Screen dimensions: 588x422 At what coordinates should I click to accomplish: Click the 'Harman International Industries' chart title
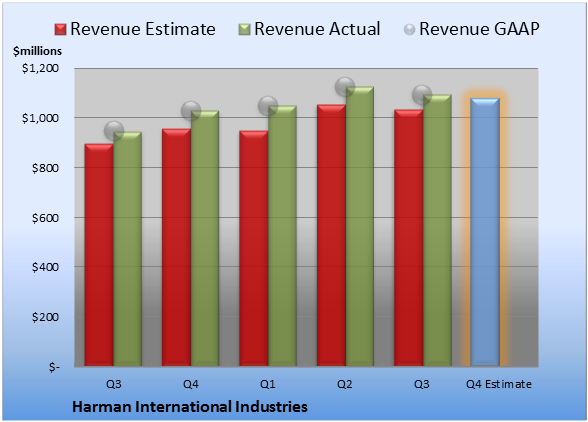tap(190, 407)
